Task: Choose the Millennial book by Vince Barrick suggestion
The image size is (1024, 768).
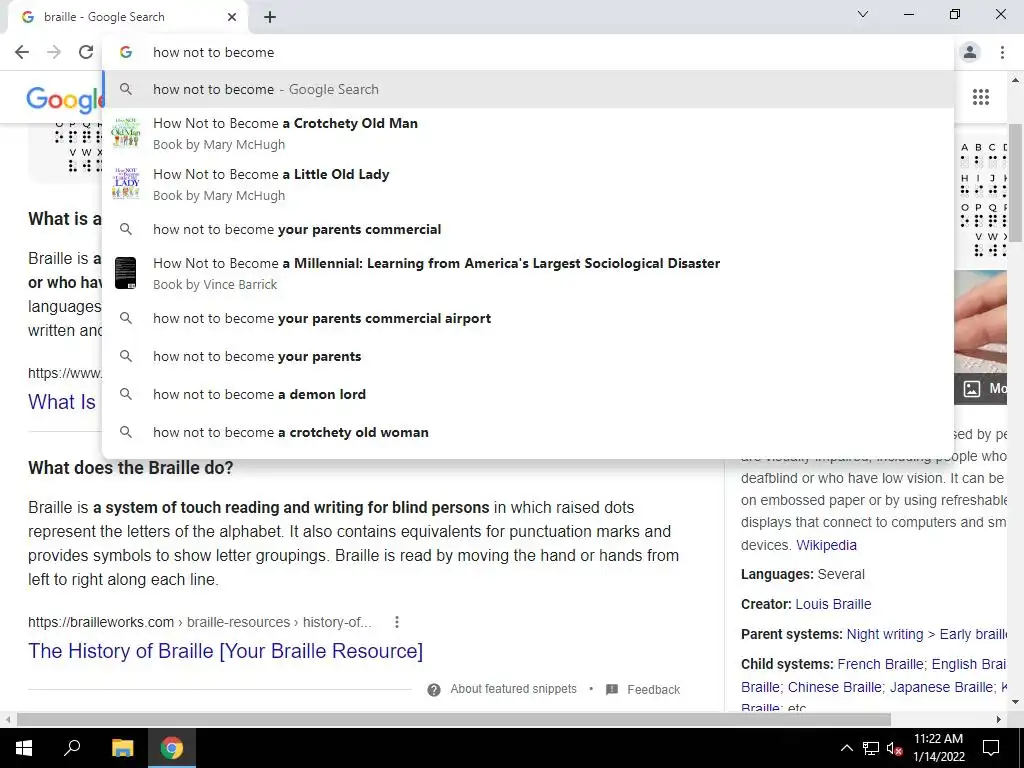Action: point(528,273)
